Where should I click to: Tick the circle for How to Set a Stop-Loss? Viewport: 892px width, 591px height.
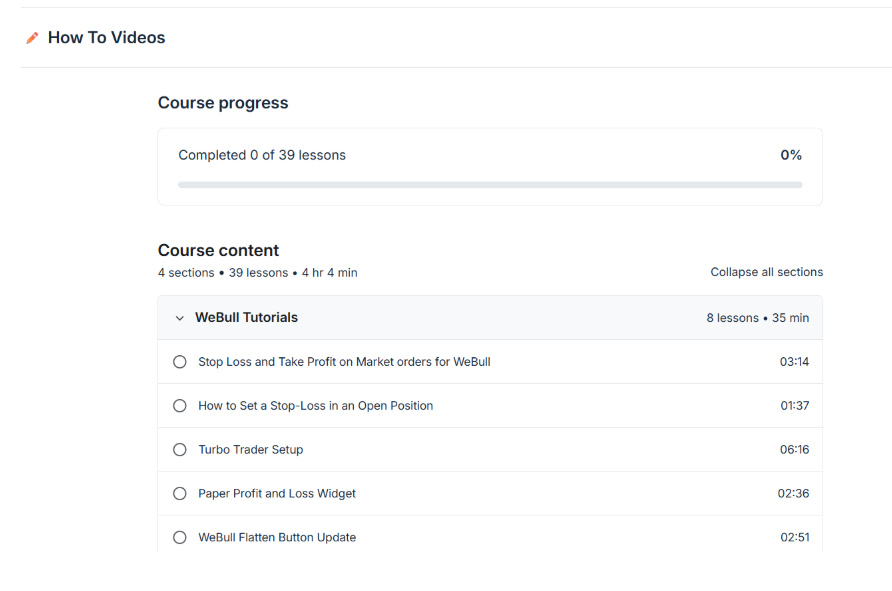point(180,406)
